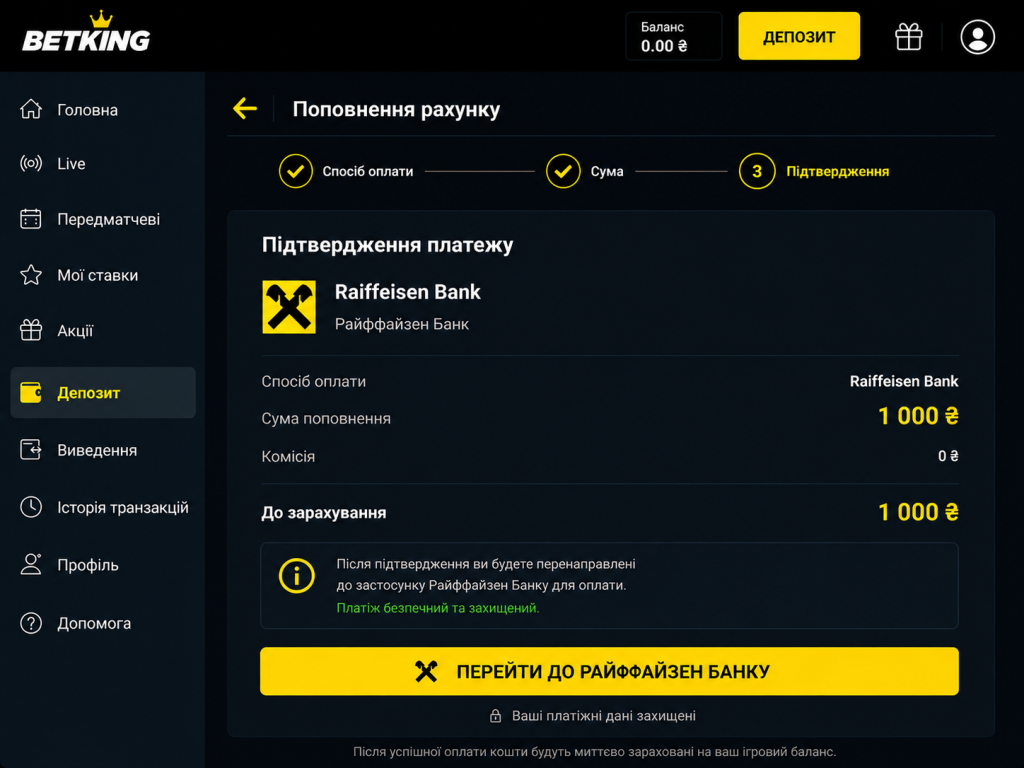Click the Комісія label
This screenshot has width=1024, height=768.
click(x=288, y=456)
